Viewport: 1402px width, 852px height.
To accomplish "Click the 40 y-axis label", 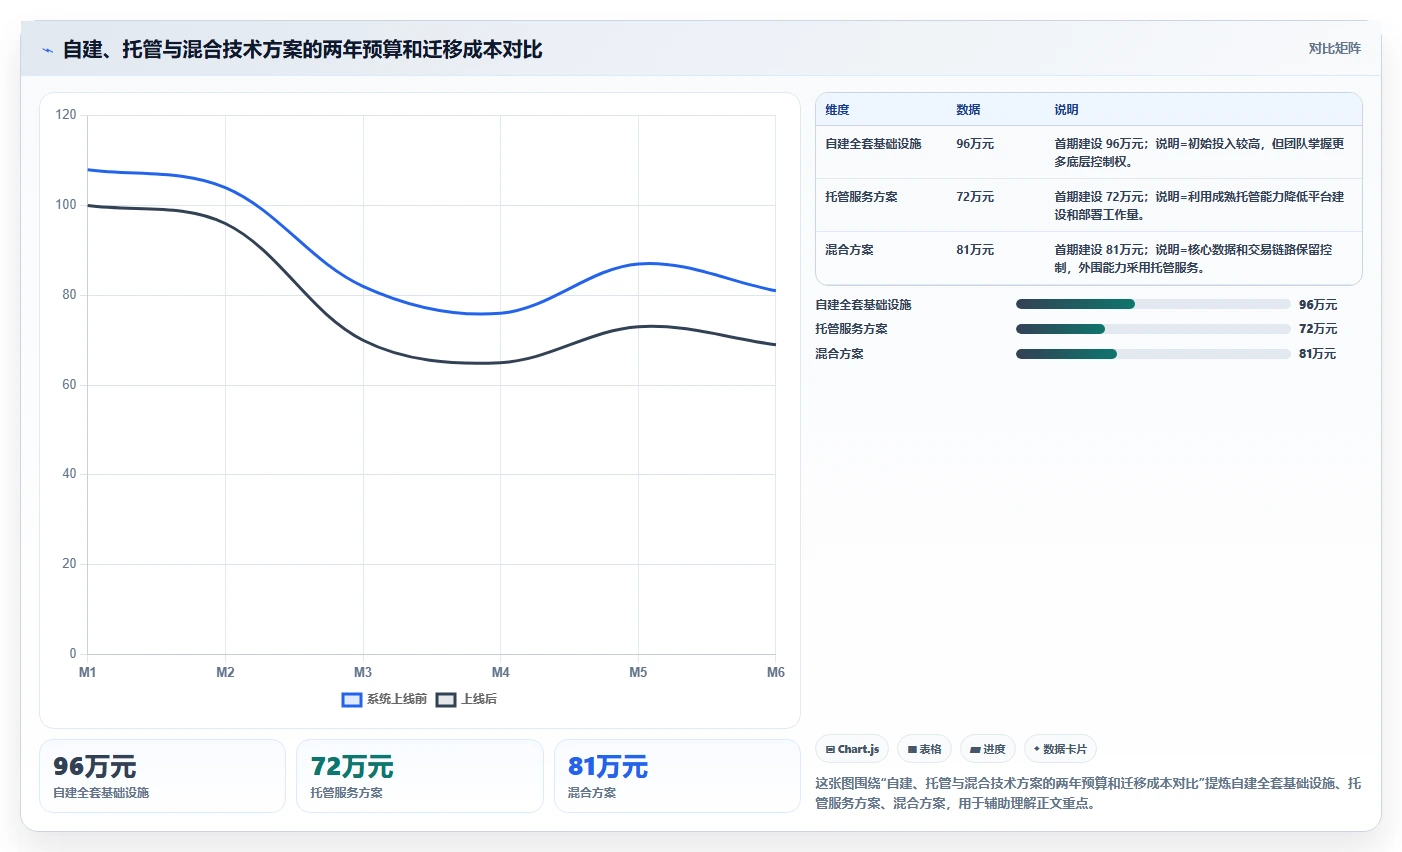I will (69, 474).
